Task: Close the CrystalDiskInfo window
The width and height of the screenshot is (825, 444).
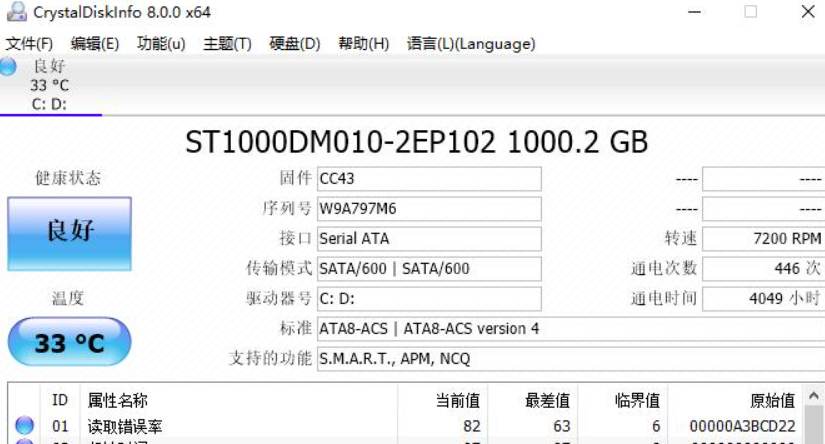Action: [x=808, y=12]
